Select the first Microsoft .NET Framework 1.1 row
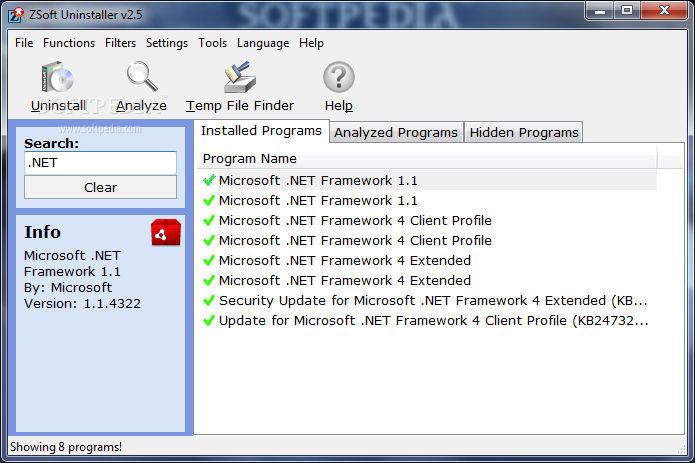 429,180
